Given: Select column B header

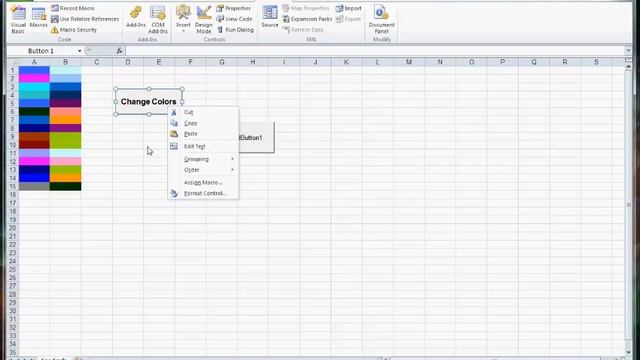Looking at the screenshot, I should [x=65, y=62].
